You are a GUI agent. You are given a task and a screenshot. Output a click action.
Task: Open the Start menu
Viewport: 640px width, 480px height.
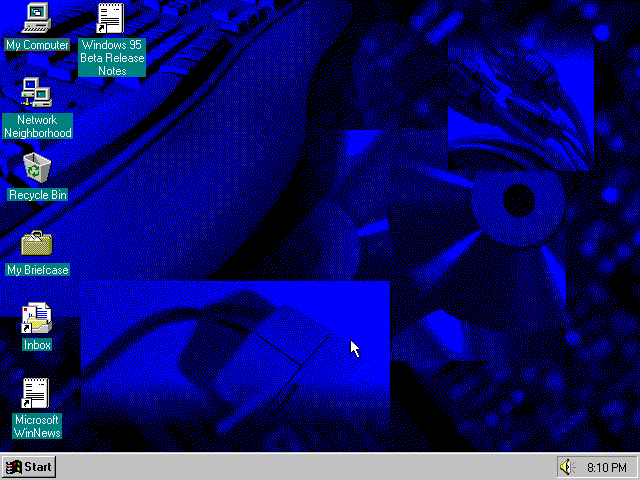click(29, 467)
